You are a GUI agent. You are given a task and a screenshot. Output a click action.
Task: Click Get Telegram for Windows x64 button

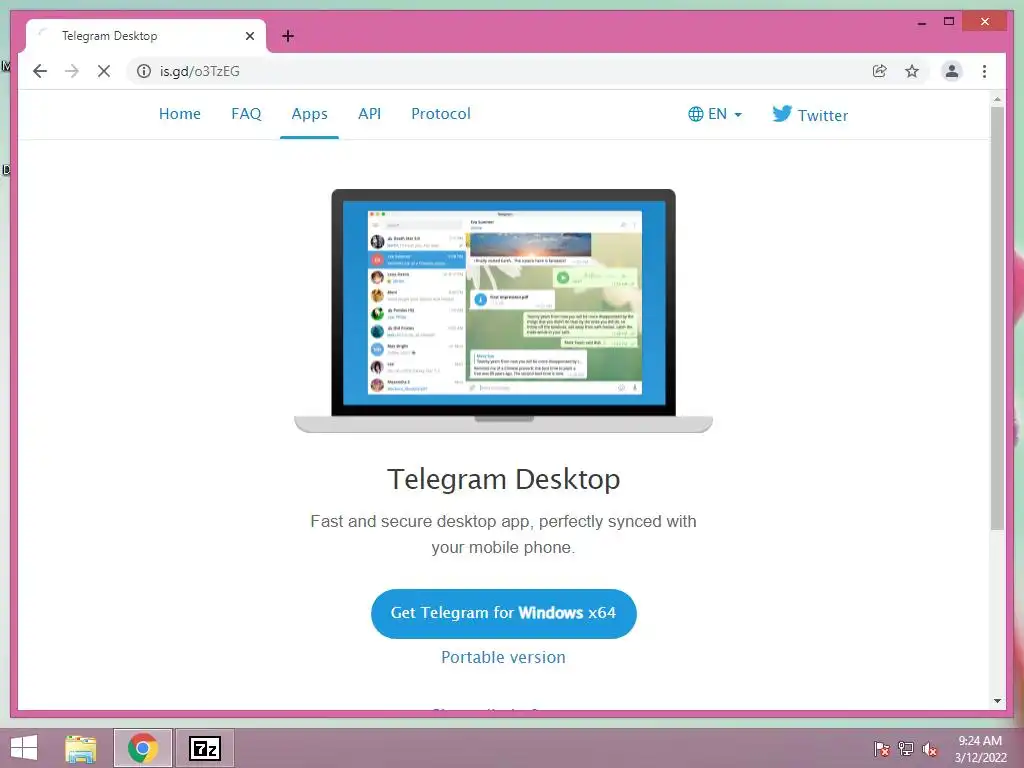pyautogui.click(x=504, y=613)
